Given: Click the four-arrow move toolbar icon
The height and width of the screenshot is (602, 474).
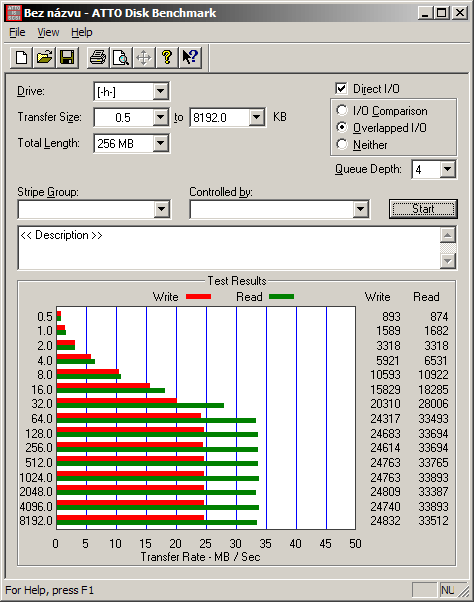Looking at the screenshot, I should coord(144,58).
